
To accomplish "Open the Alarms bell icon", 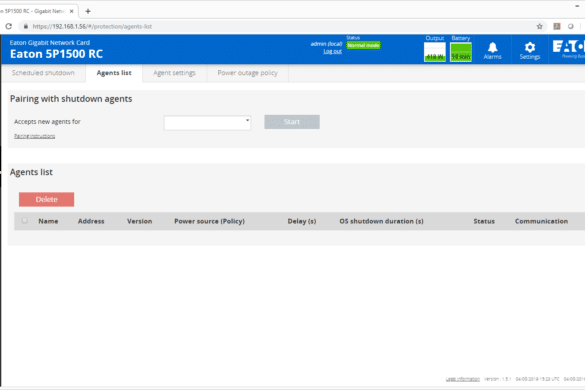I will [x=492, y=50].
